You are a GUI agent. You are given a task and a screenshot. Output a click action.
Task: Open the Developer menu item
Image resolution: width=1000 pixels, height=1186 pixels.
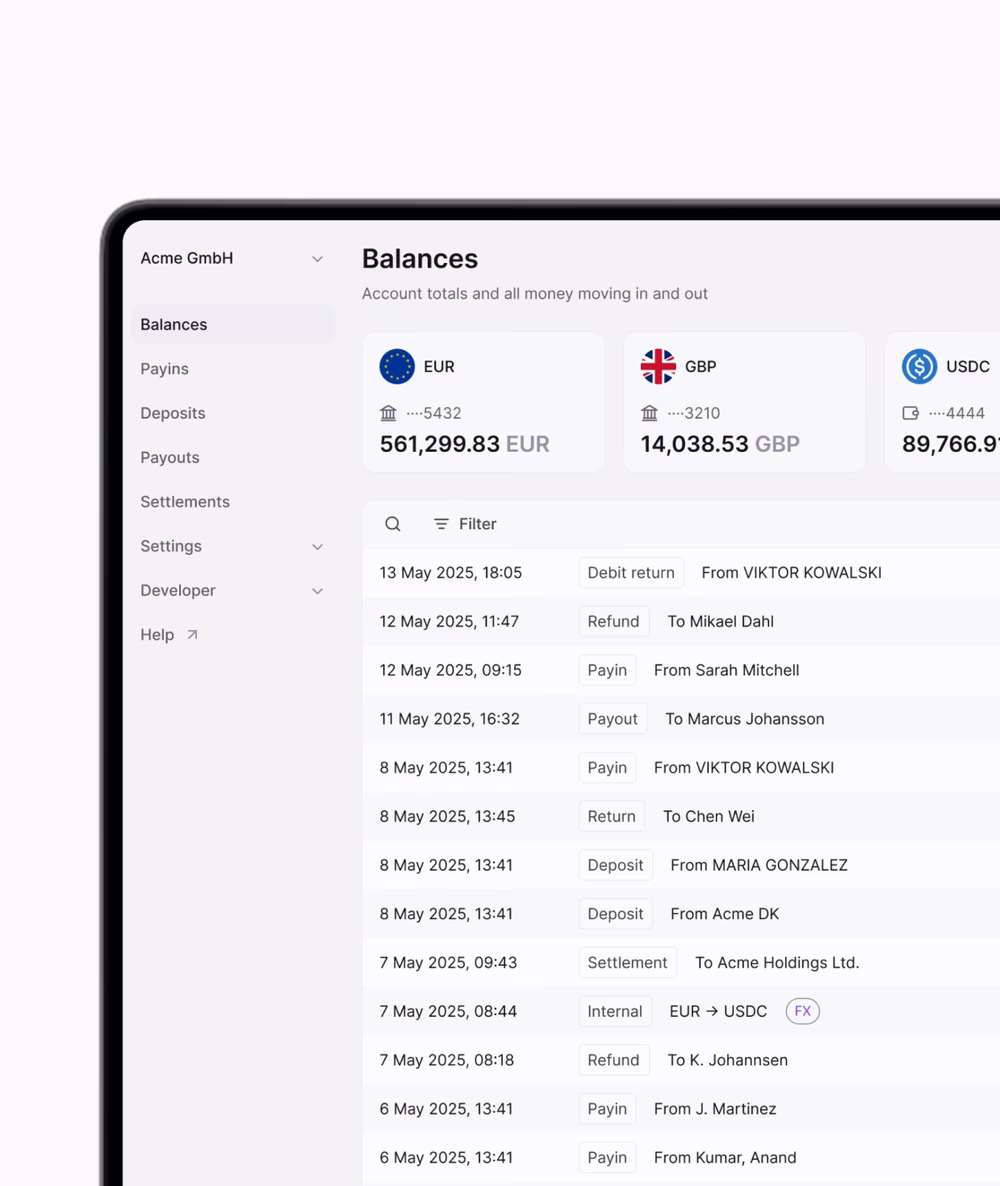(x=178, y=591)
